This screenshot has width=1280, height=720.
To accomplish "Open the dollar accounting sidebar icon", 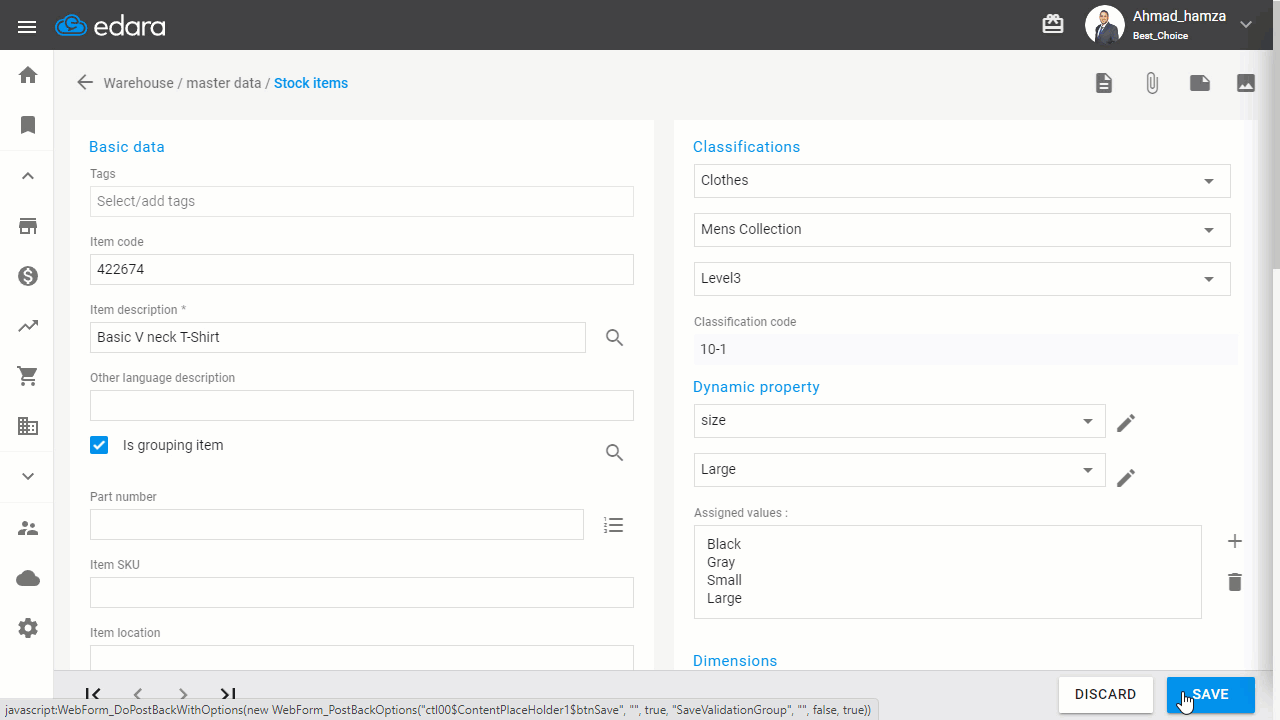I will (x=28, y=276).
